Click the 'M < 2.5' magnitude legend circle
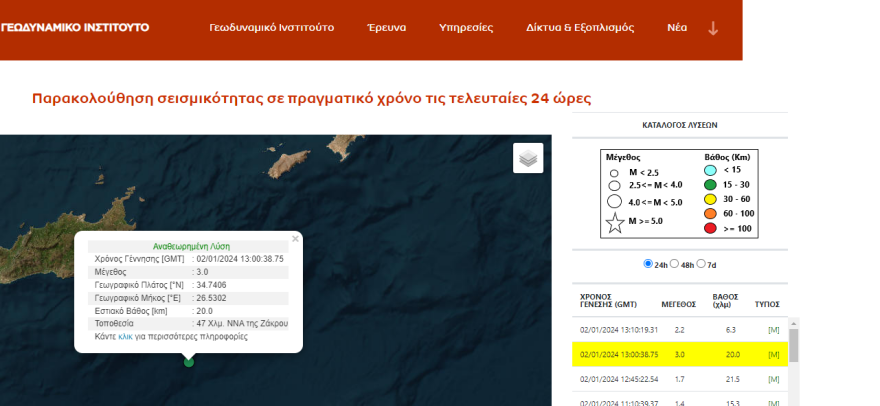The height and width of the screenshot is (406, 880). coord(614,174)
